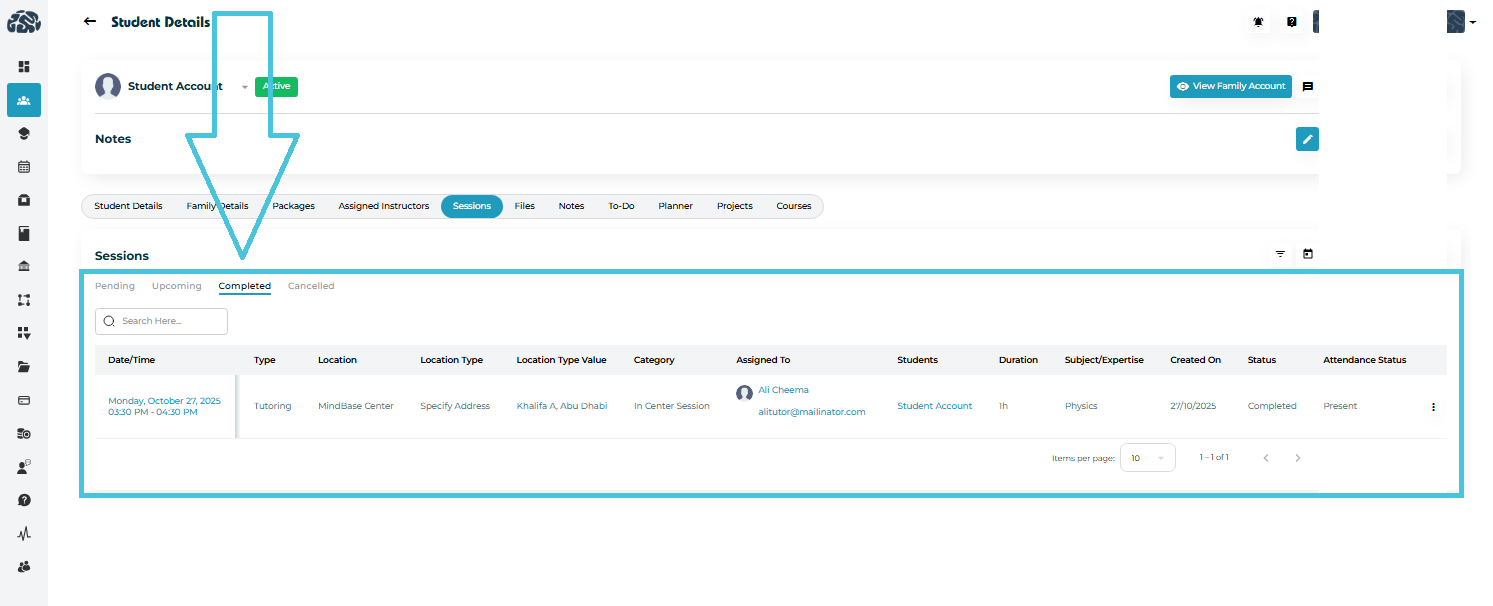This screenshot has height=606, width=1493.
Task: Click the back arrow beside Student Details
Action: pos(90,21)
